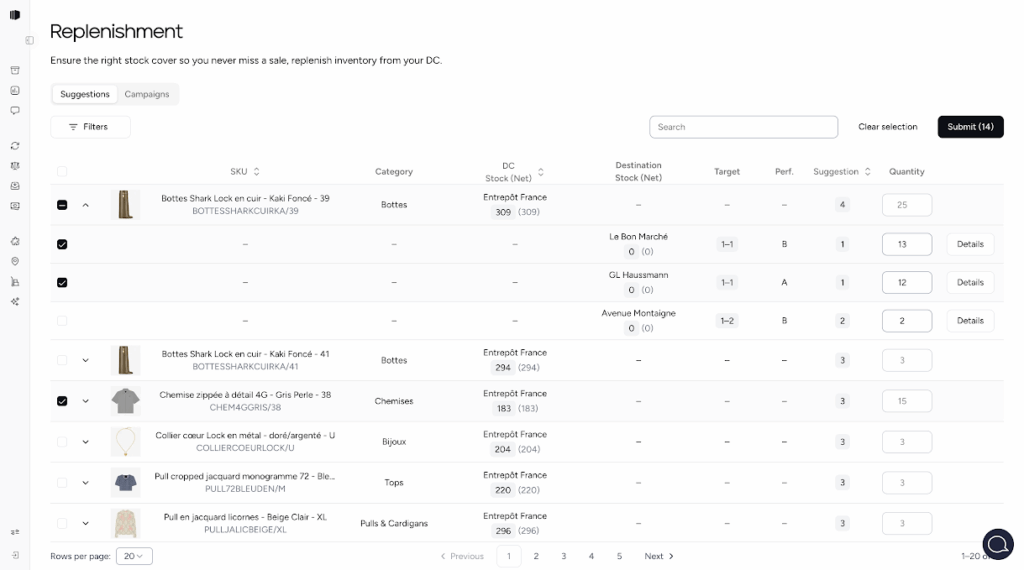Open the sliders settings icon in sidebar

pos(15,532)
